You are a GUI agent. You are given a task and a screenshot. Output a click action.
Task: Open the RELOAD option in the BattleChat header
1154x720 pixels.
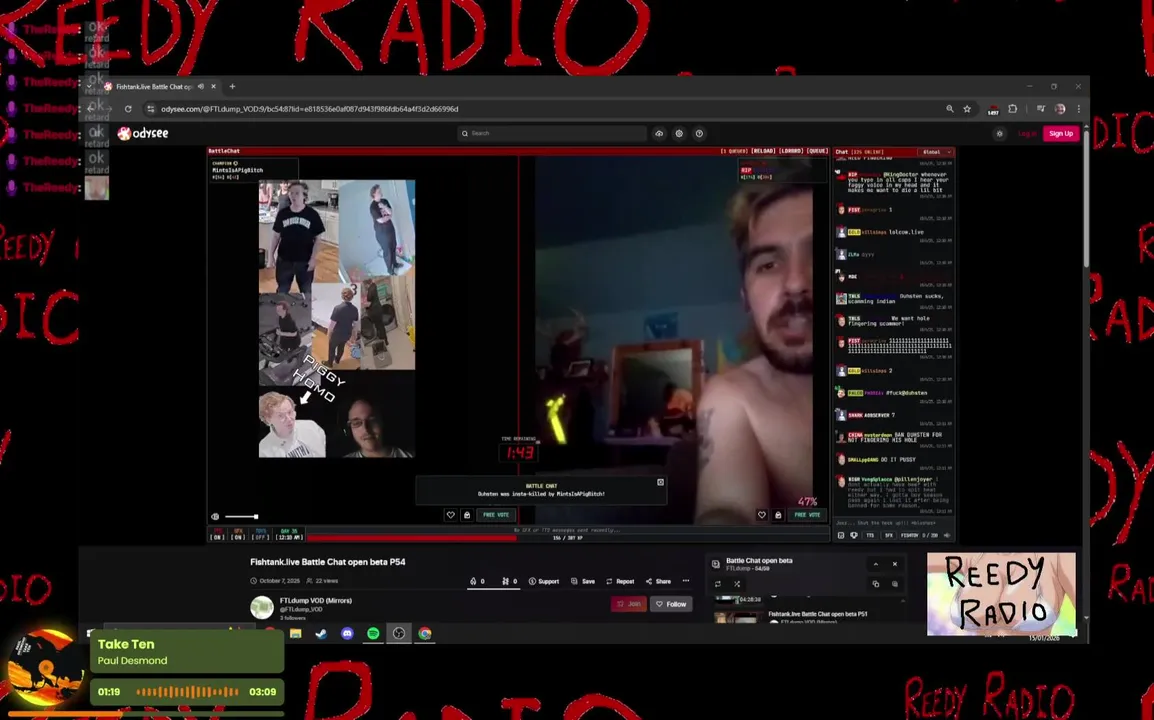click(763, 151)
